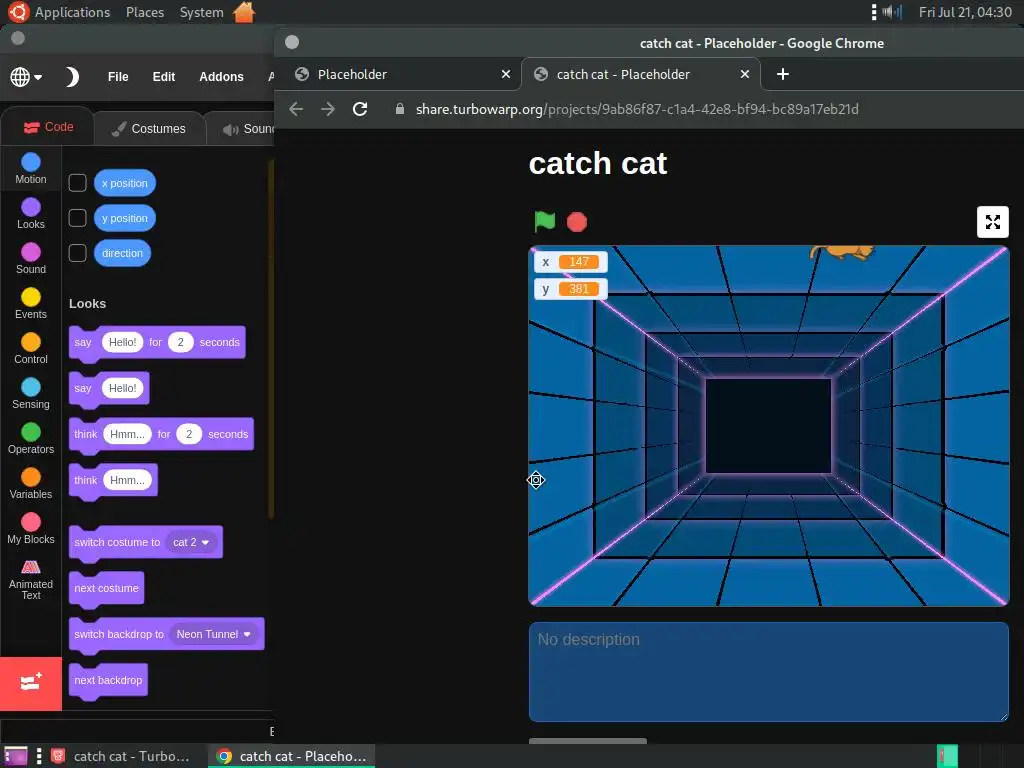This screenshot has height=768, width=1024.
Task: Edit the seconds value in think block
Action: pyautogui.click(x=189, y=434)
